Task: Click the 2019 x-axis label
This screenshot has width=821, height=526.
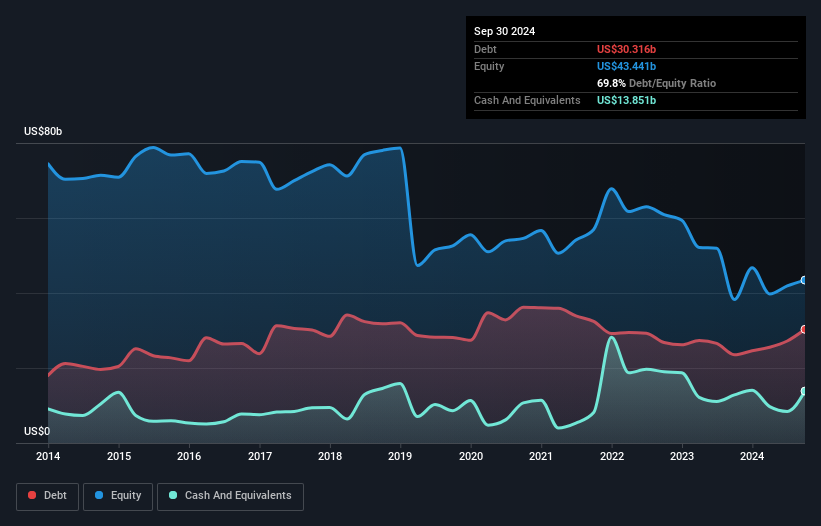Action: click(x=400, y=456)
